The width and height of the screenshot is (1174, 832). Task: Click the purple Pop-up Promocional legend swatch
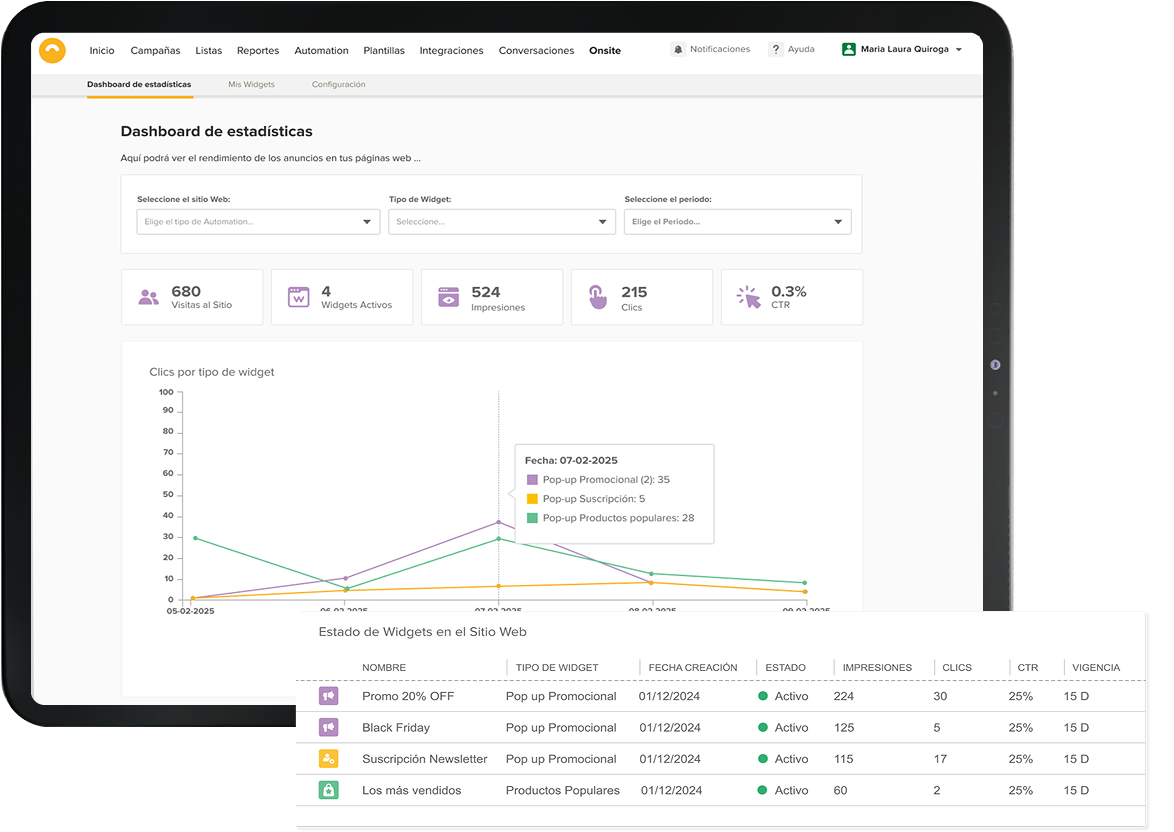(x=532, y=479)
